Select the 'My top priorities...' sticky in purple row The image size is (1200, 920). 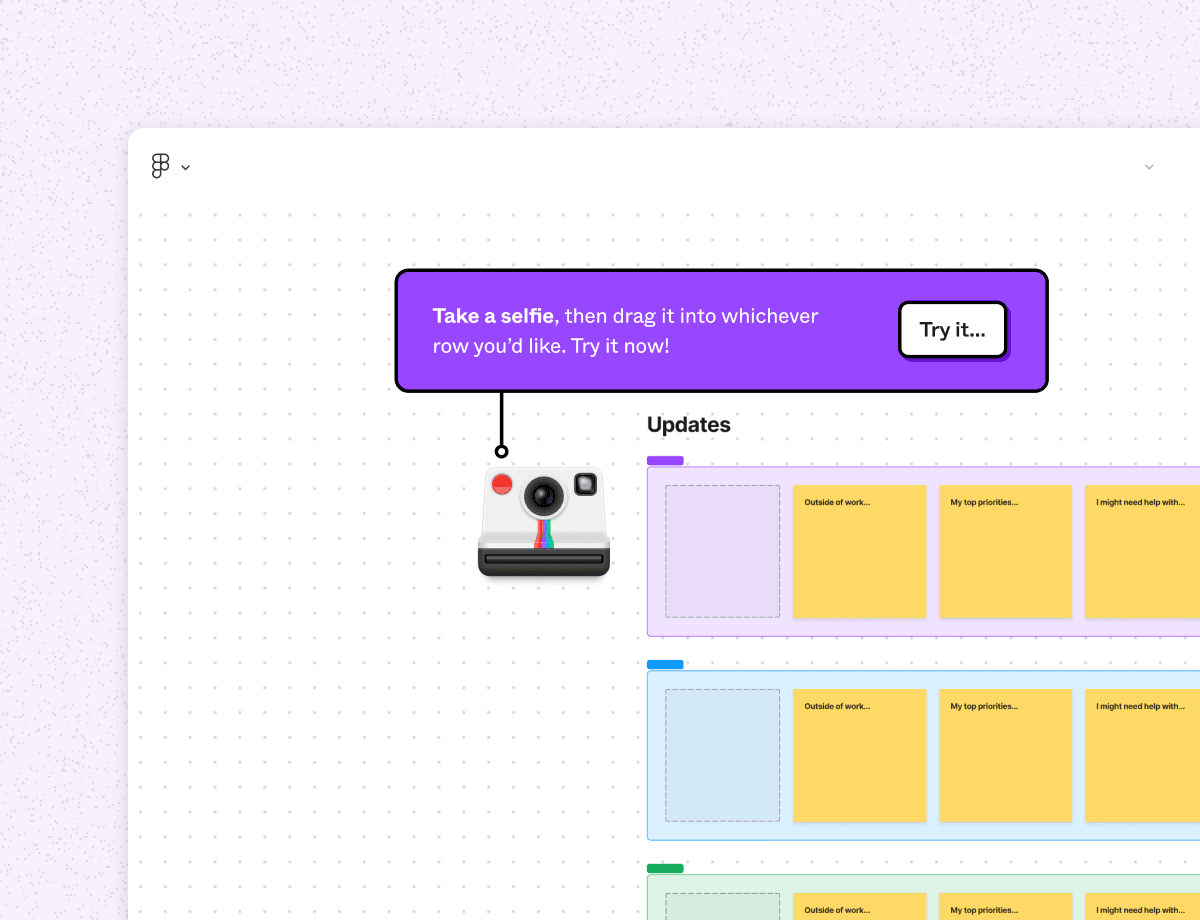point(1005,551)
